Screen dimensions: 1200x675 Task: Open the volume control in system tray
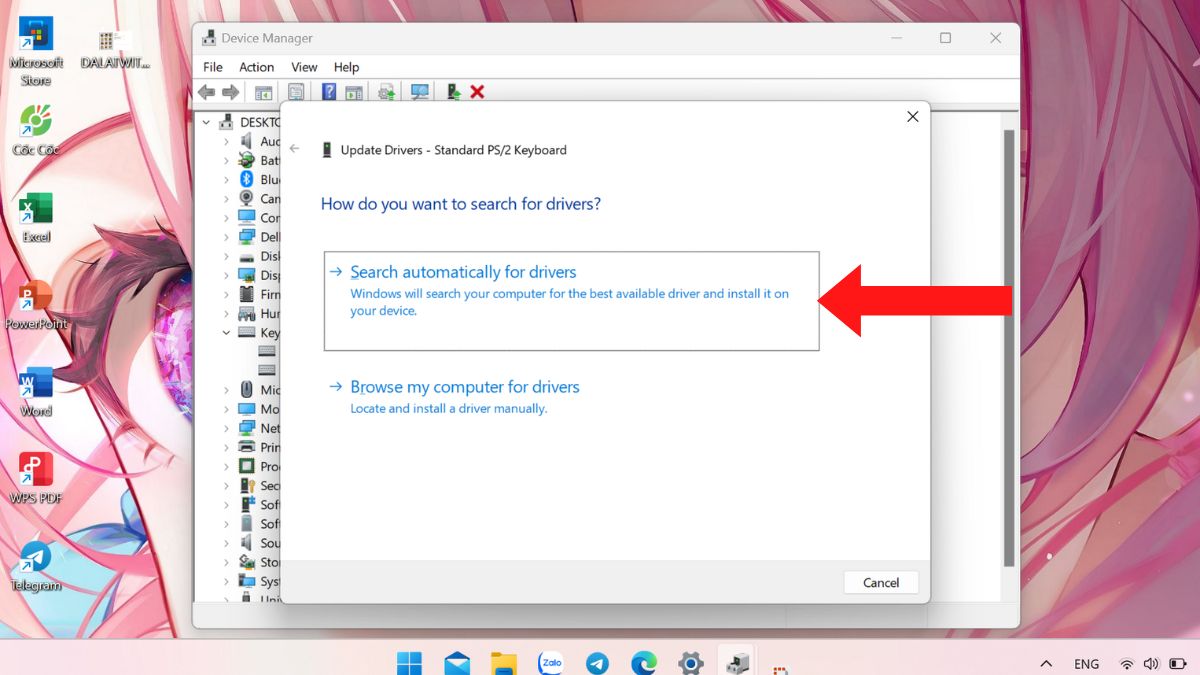[1150, 663]
